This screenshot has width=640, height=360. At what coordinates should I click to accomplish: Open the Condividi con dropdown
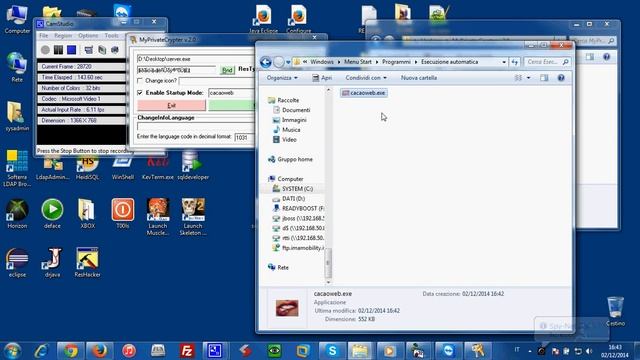[366, 78]
